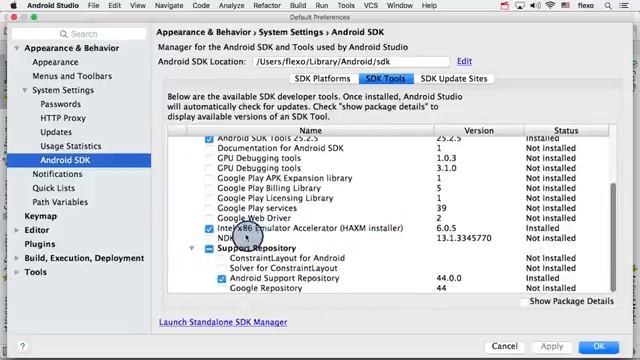Click the US flag input source icon

click(565, 5)
